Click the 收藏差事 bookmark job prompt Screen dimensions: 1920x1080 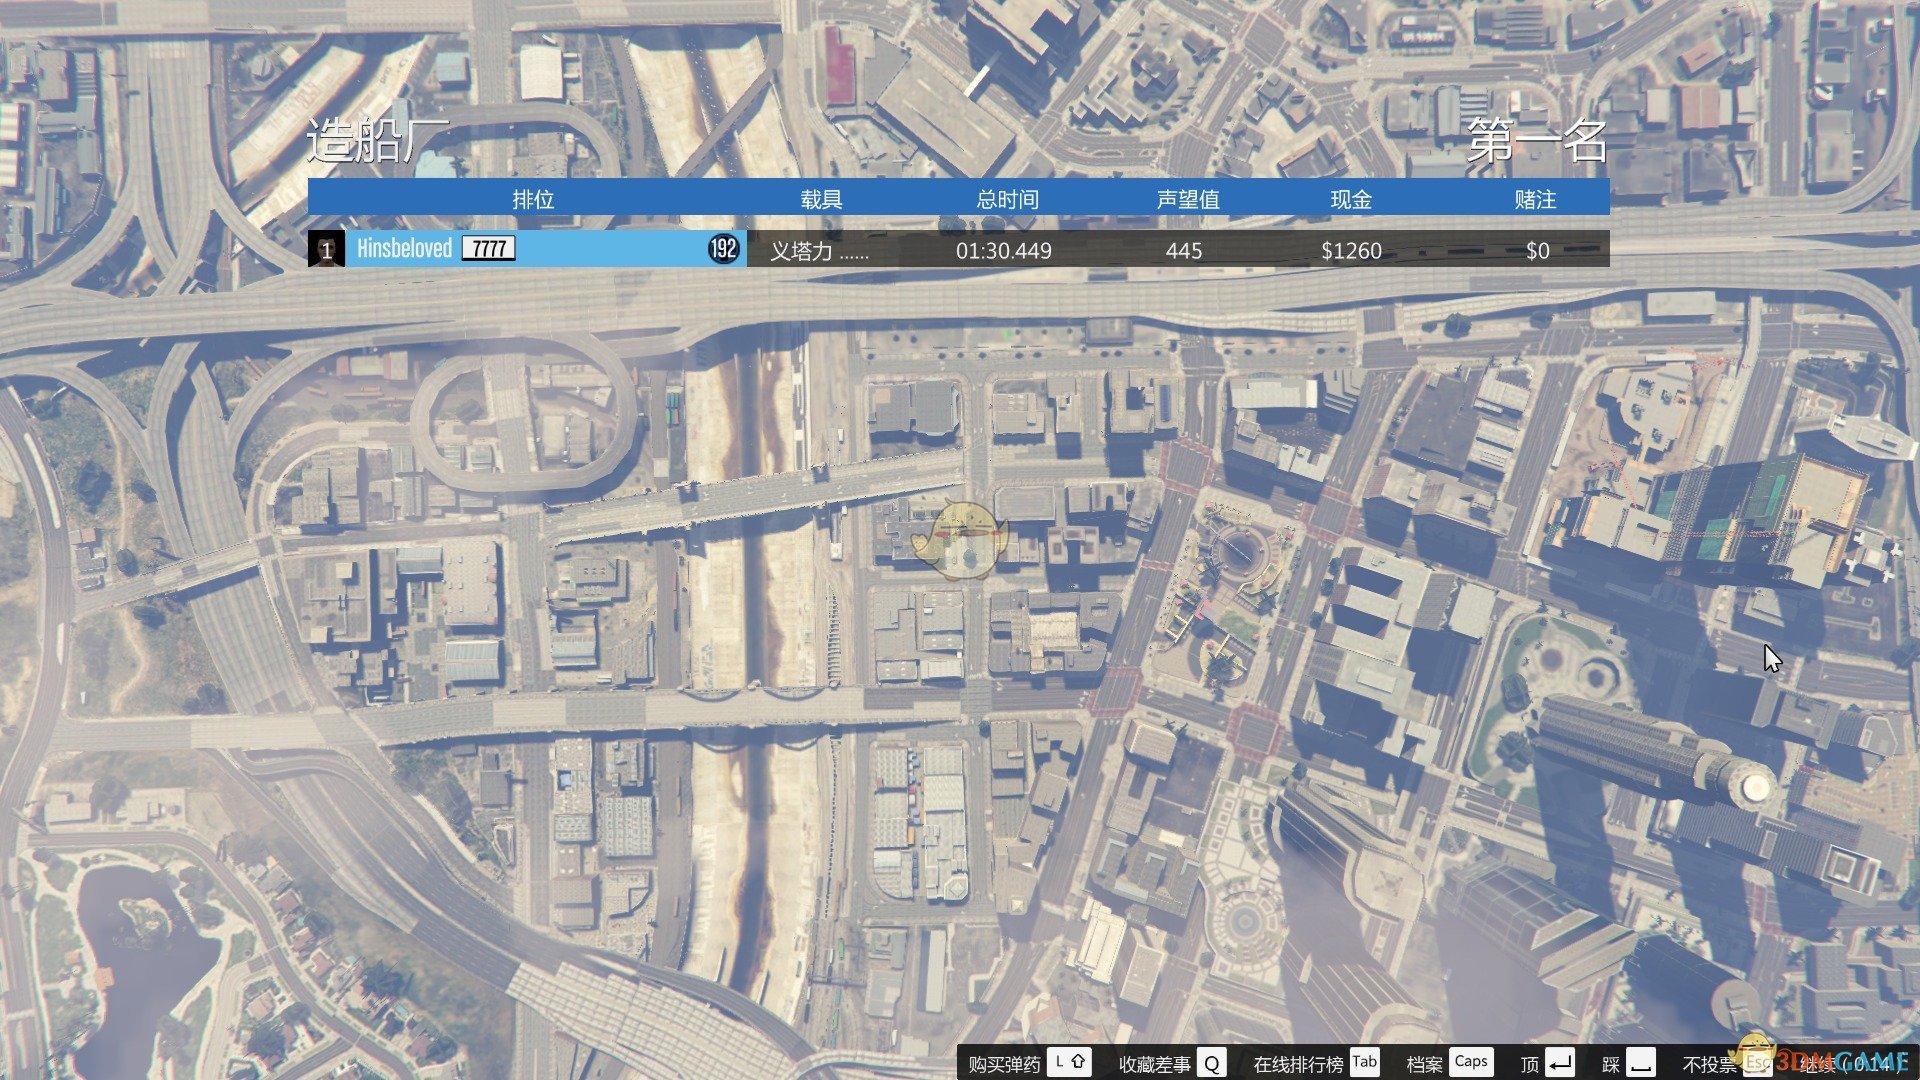click(1154, 1064)
